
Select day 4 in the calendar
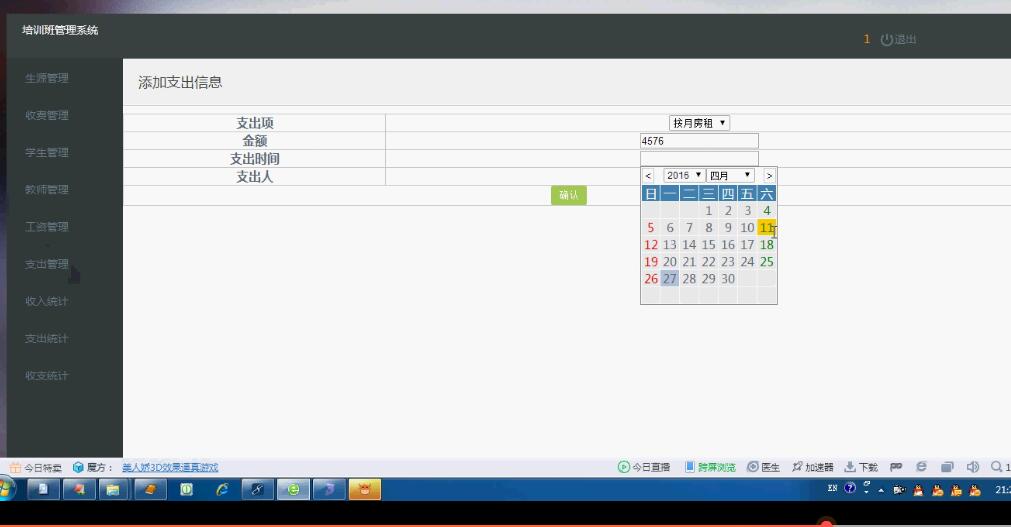pos(767,210)
